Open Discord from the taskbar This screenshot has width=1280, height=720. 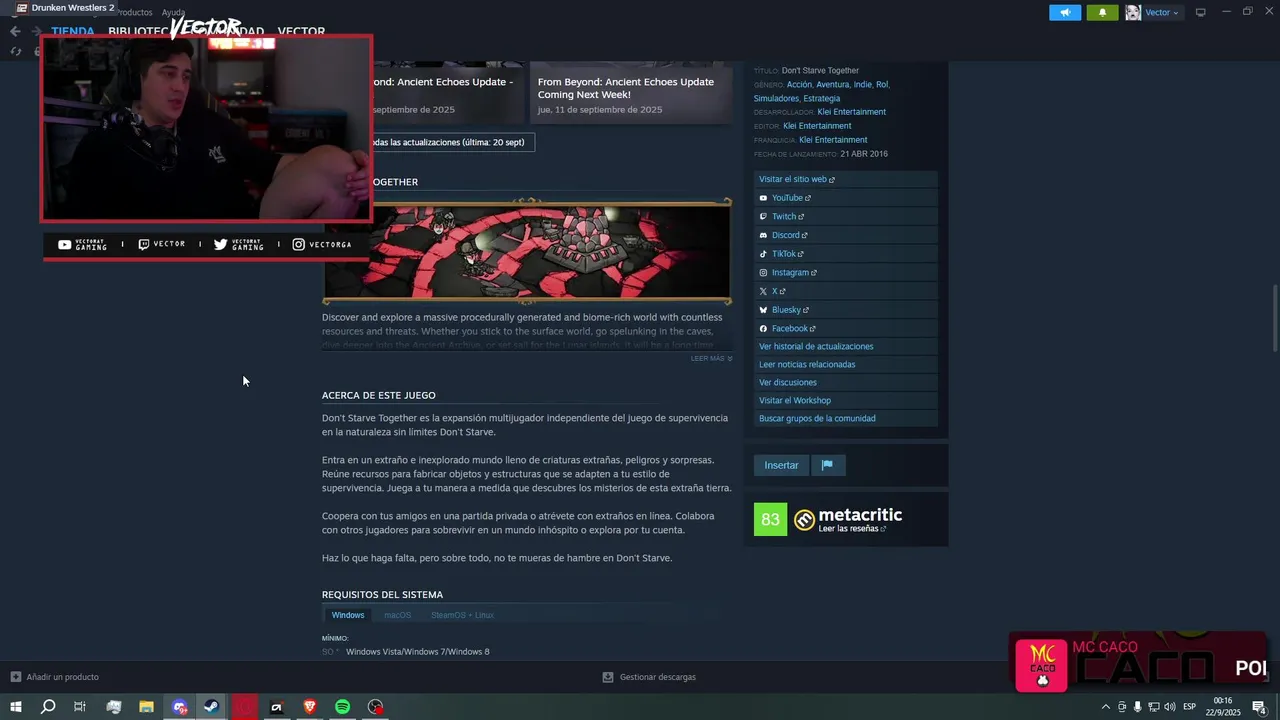179,707
